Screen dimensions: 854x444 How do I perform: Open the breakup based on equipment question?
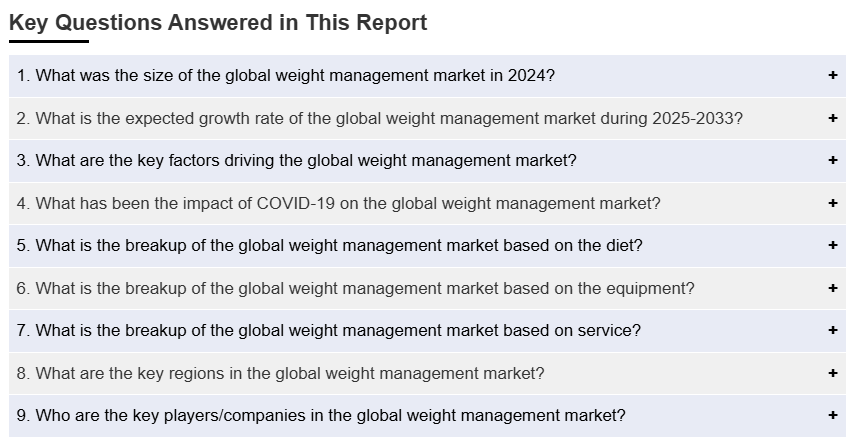[x=356, y=288]
